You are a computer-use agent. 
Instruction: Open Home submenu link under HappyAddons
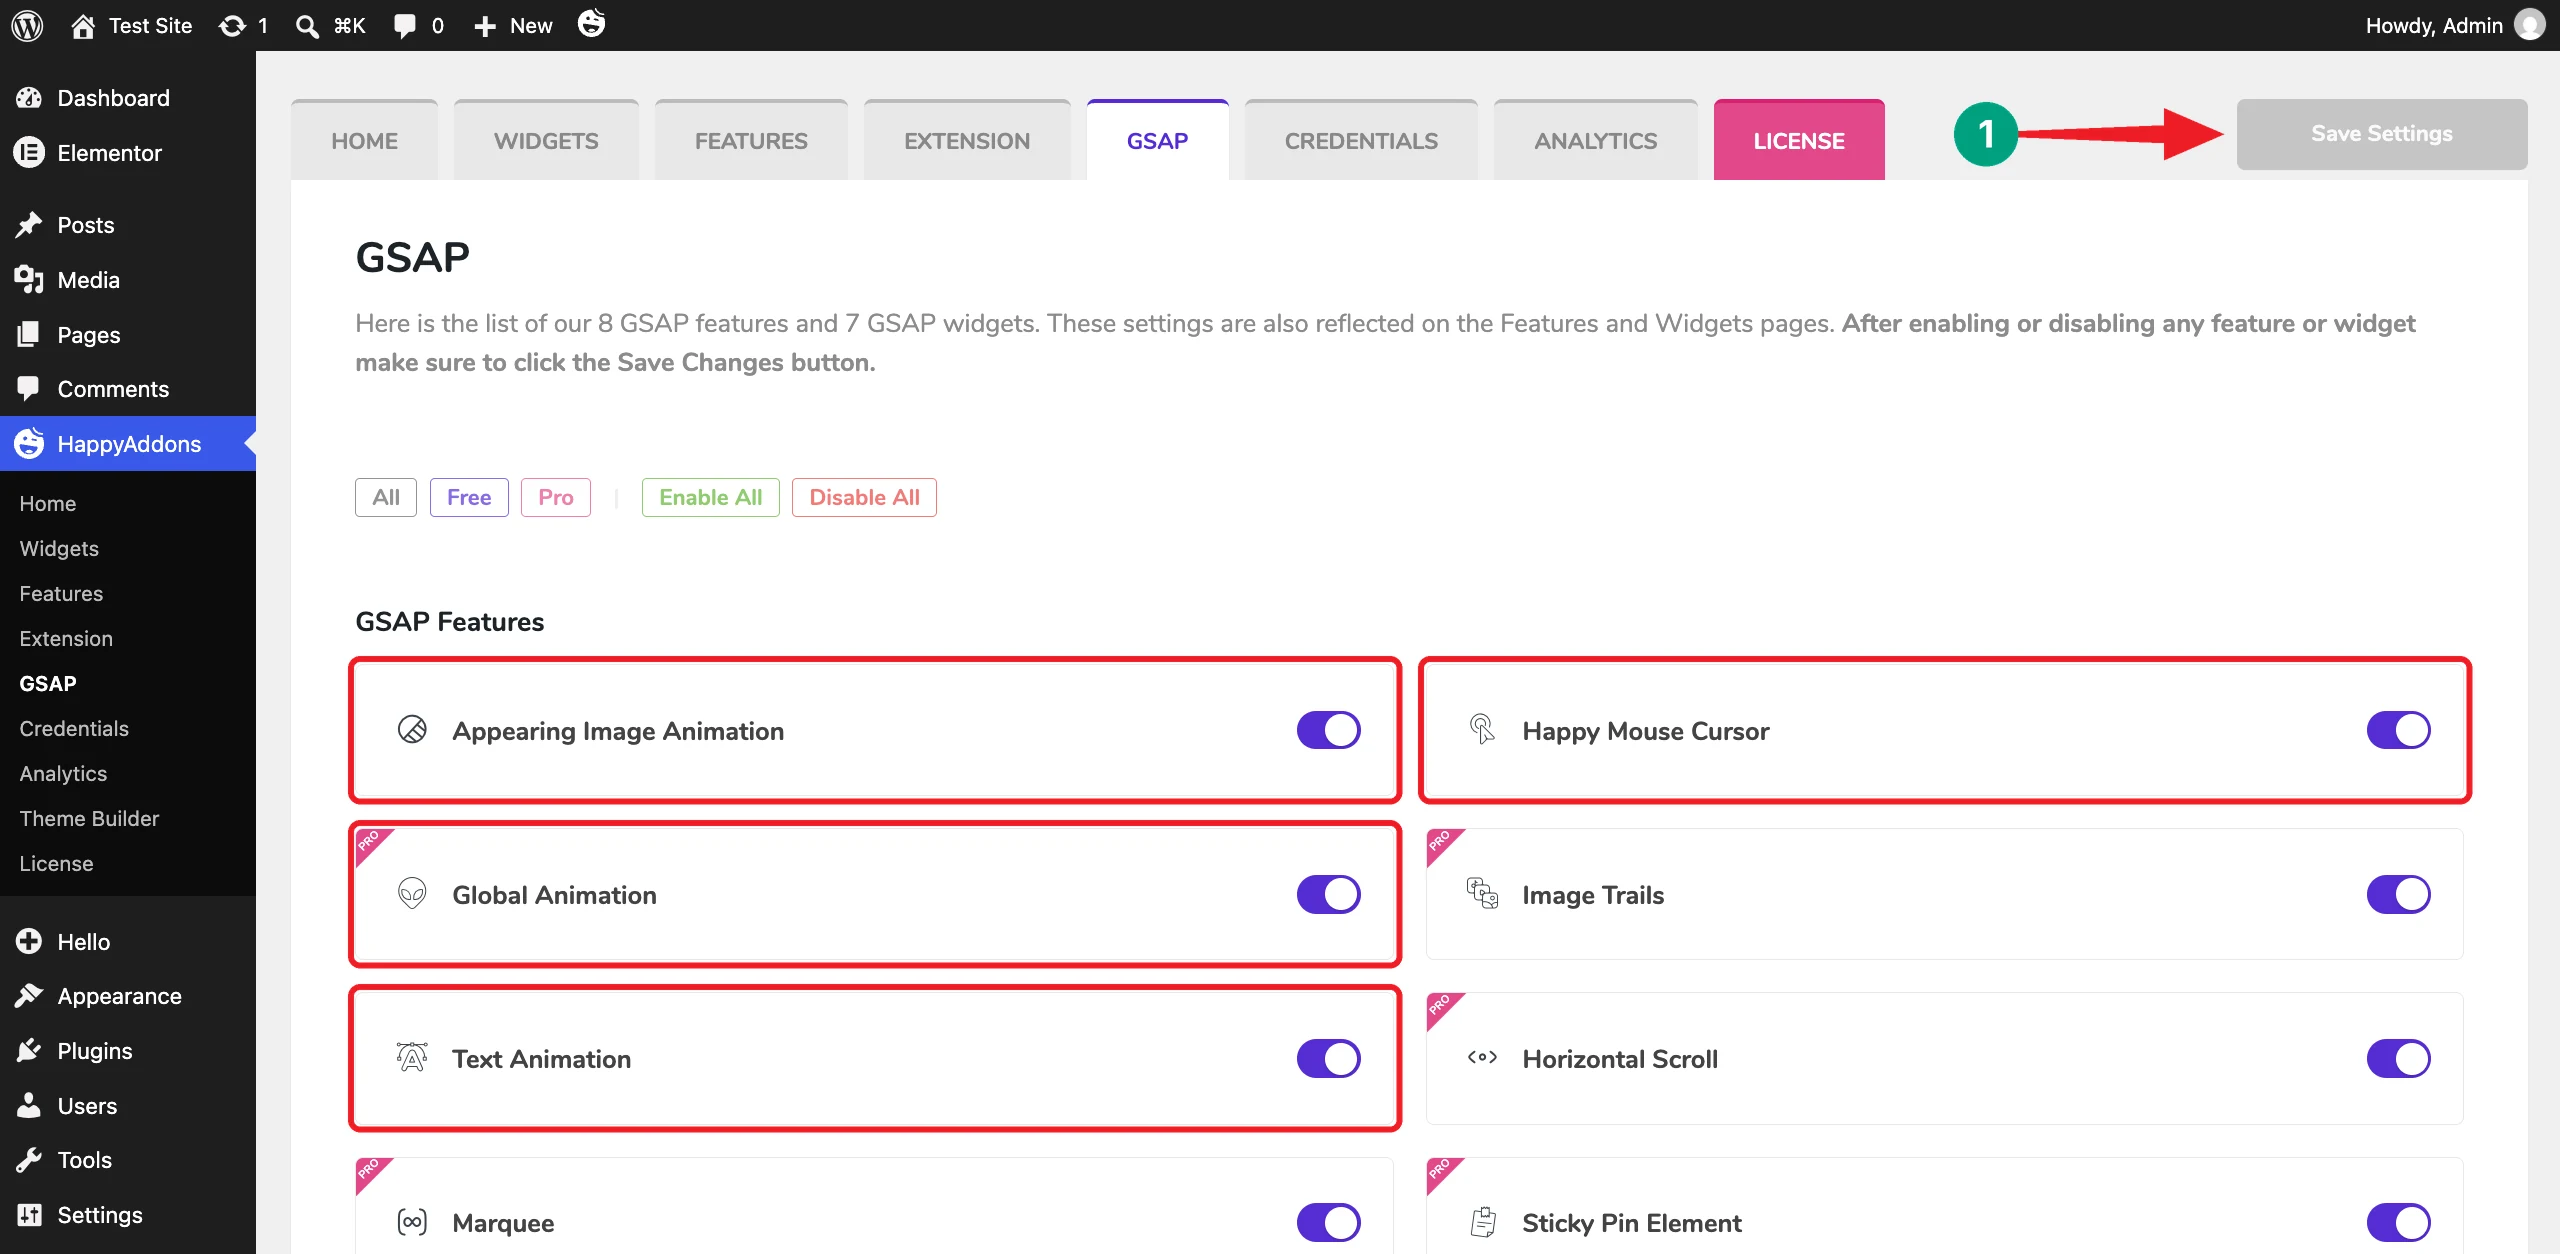[x=48, y=503]
